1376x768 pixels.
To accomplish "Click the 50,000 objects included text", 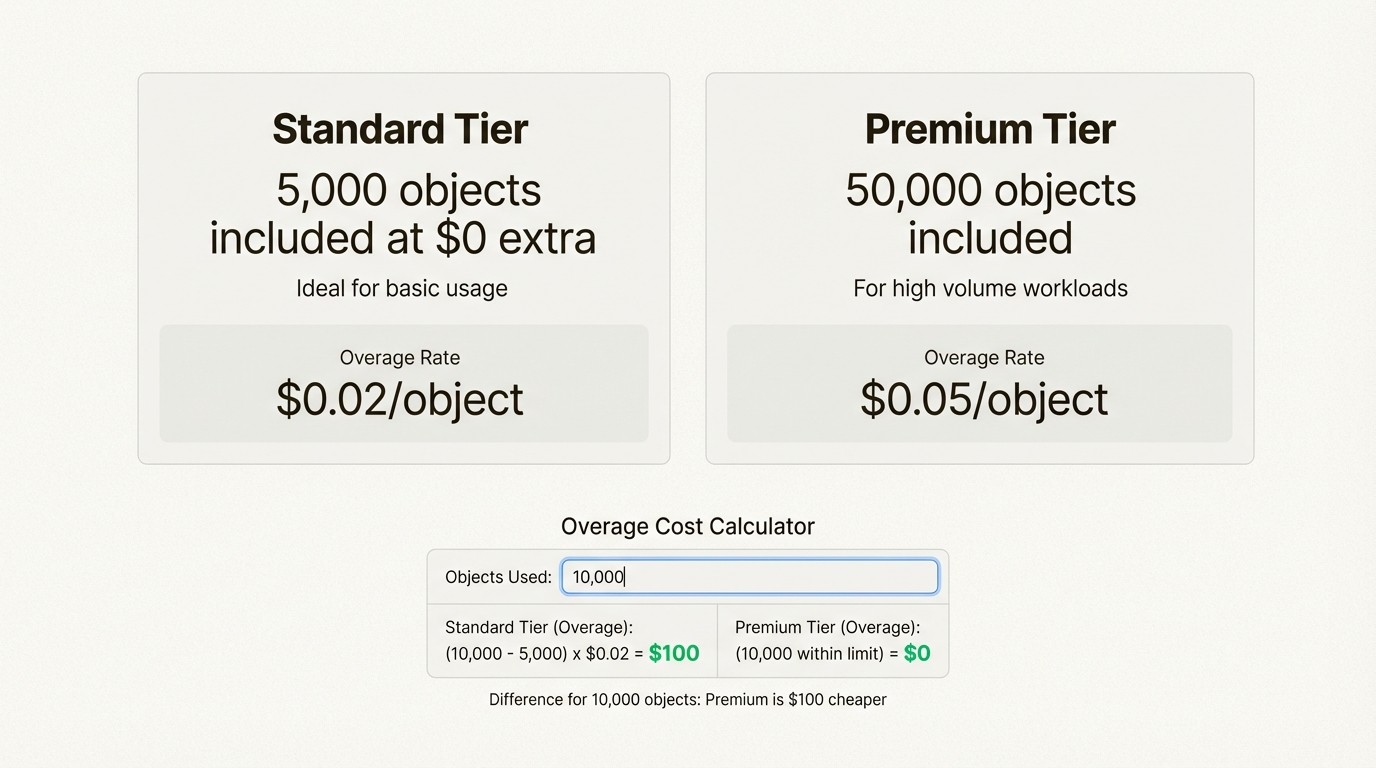I will pyautogui.click(x=989, y=214).
